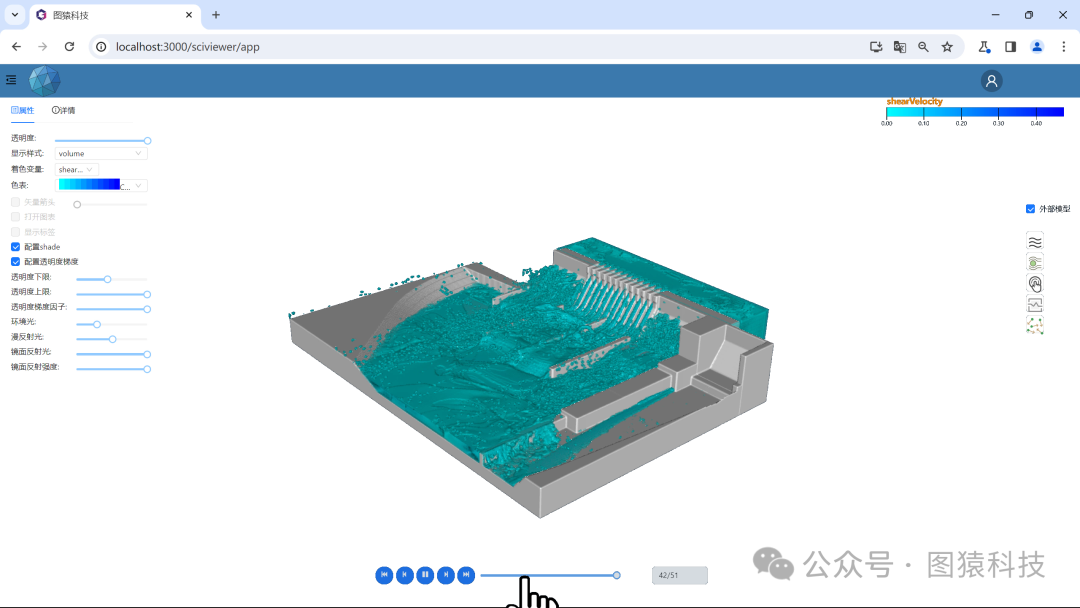This screenshot has width=1080, height=608.
Task: Click the frame counter field showing 42/51
Action: pyautogui.click(x=680, y=575)
